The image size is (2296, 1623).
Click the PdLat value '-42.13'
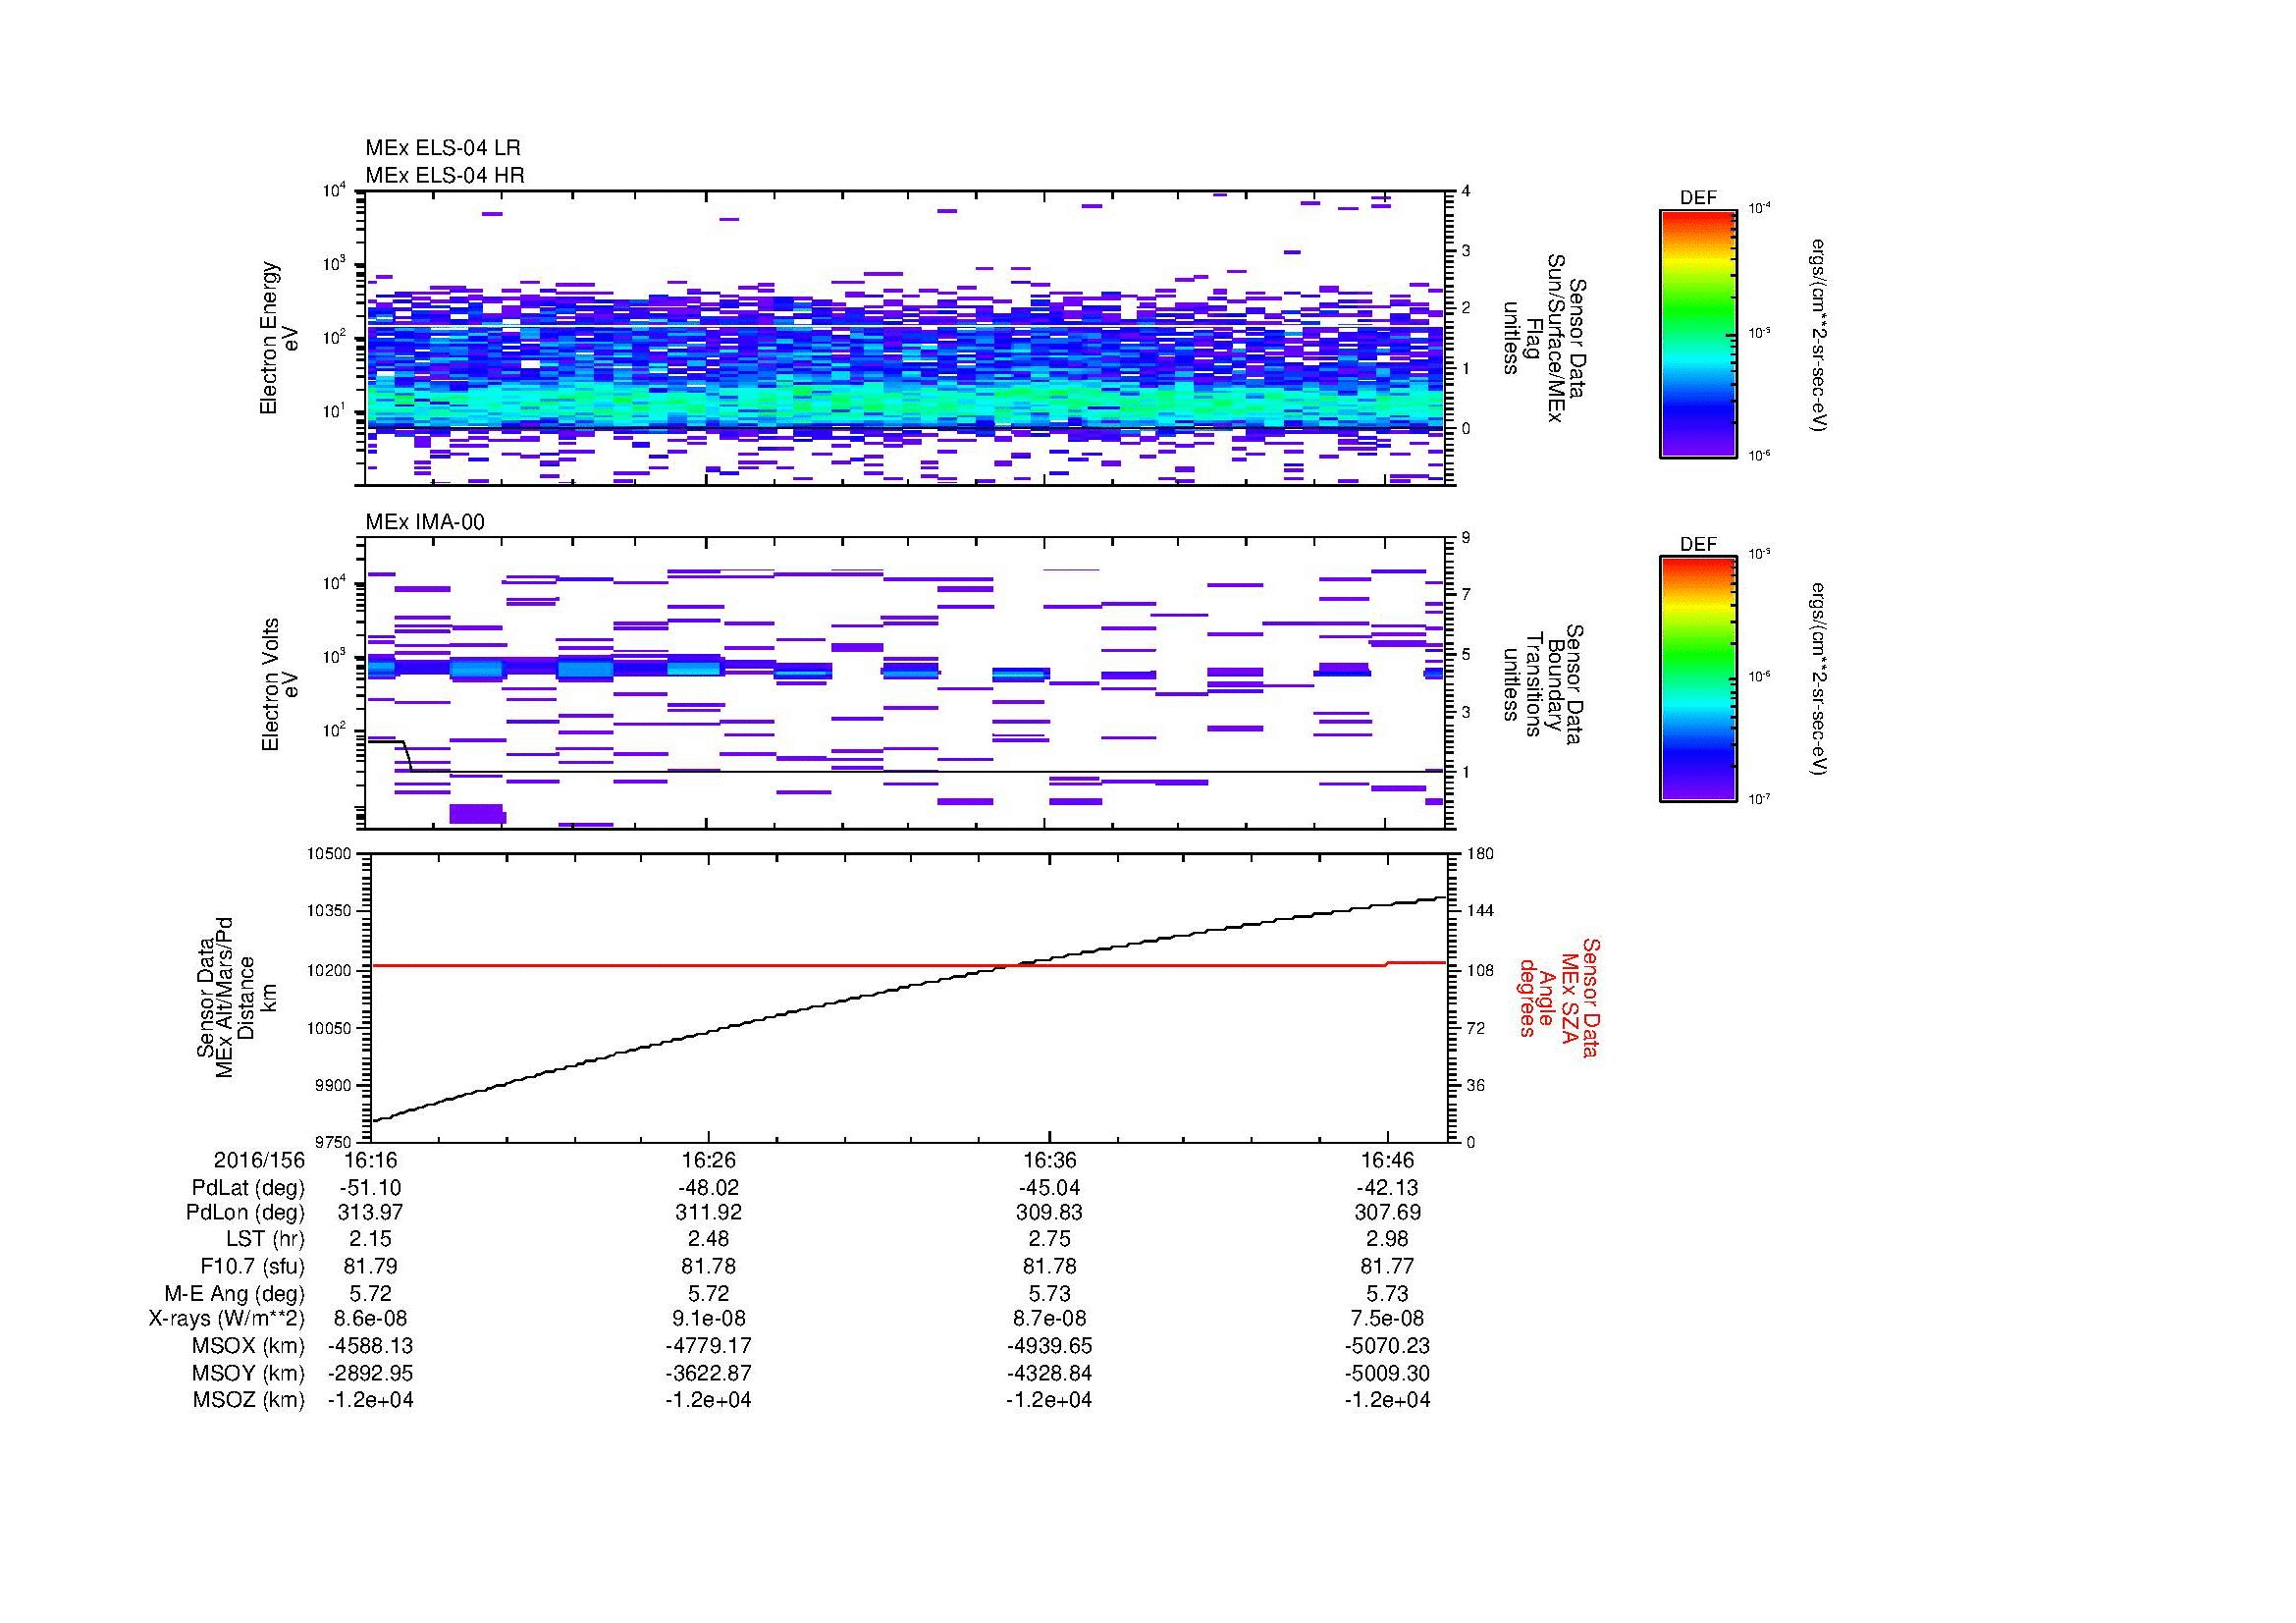click(1387, 1188)
